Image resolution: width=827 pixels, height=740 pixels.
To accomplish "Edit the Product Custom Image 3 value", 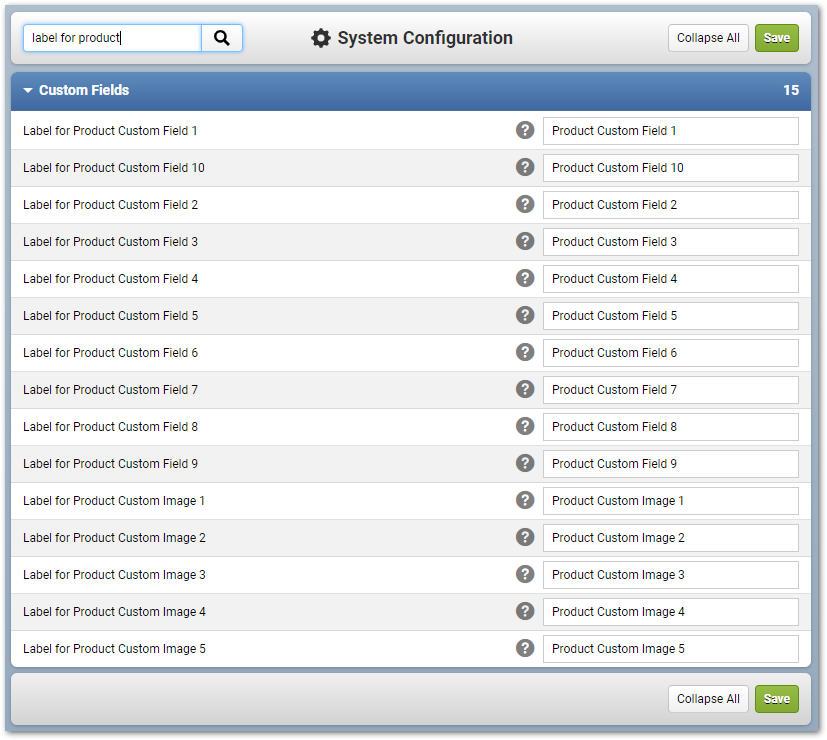I will [670, 575].
